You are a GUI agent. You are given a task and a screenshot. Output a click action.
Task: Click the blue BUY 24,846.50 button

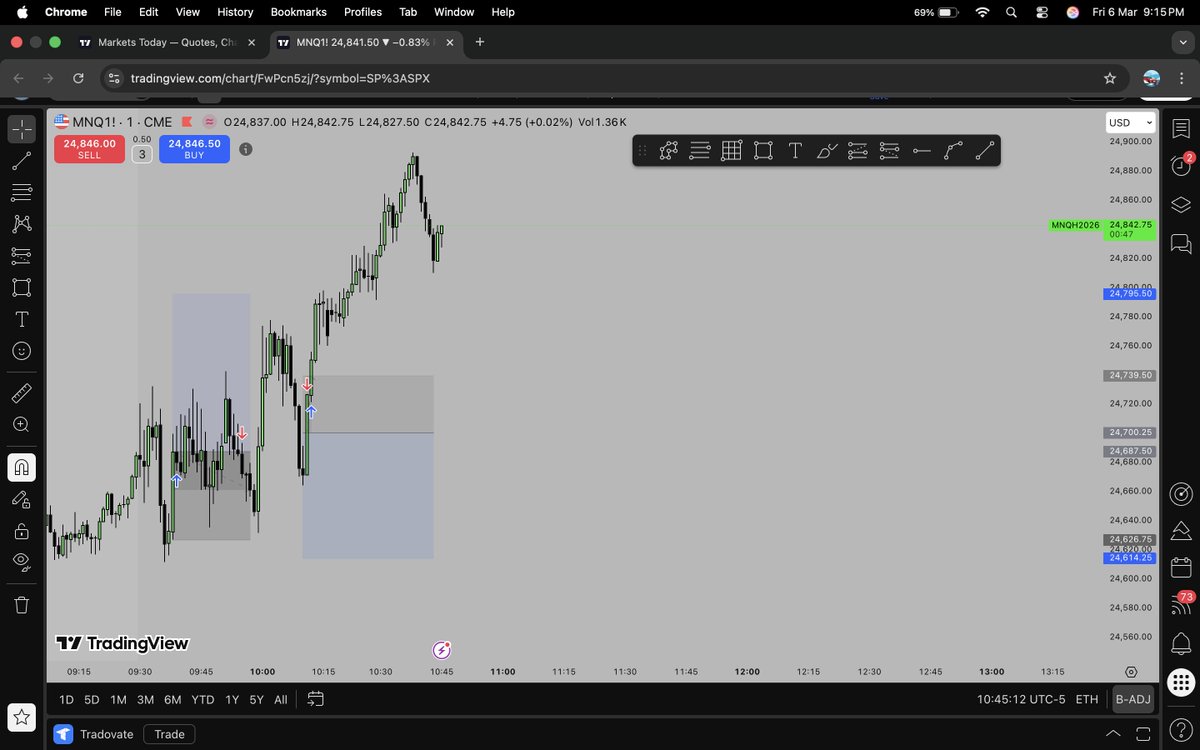pyautogui.click(x=194, y=149)
